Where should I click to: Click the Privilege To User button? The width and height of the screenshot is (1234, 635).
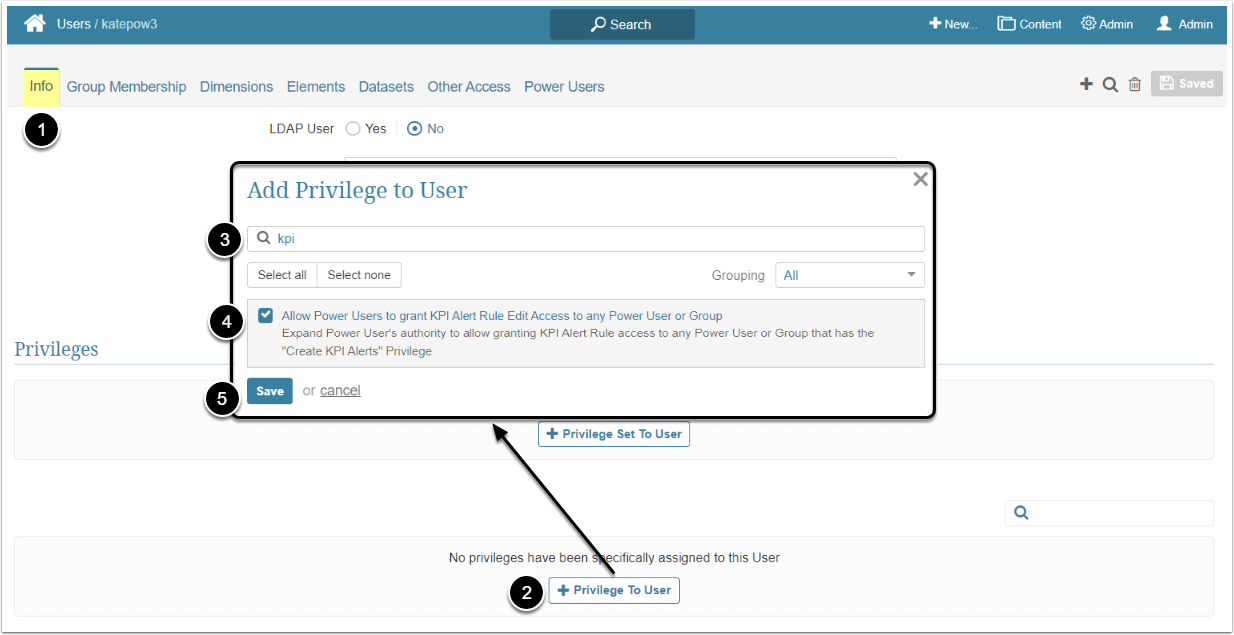614,590
